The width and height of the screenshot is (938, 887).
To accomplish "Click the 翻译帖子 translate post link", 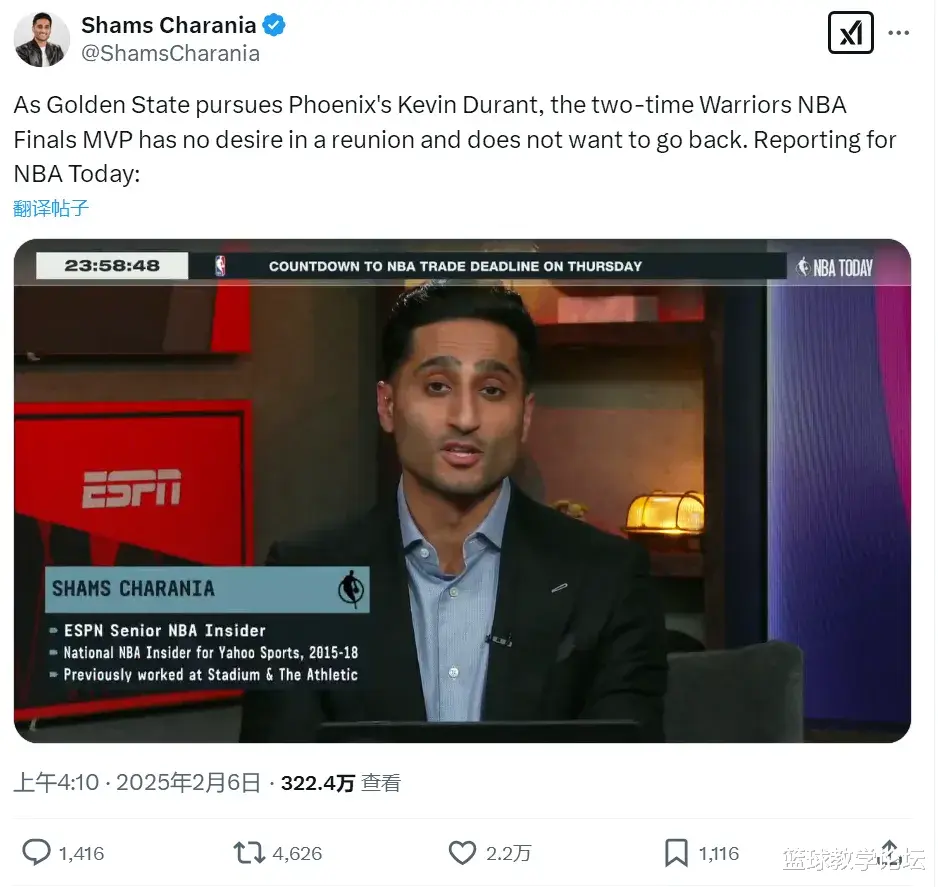I will coord(51,208).
